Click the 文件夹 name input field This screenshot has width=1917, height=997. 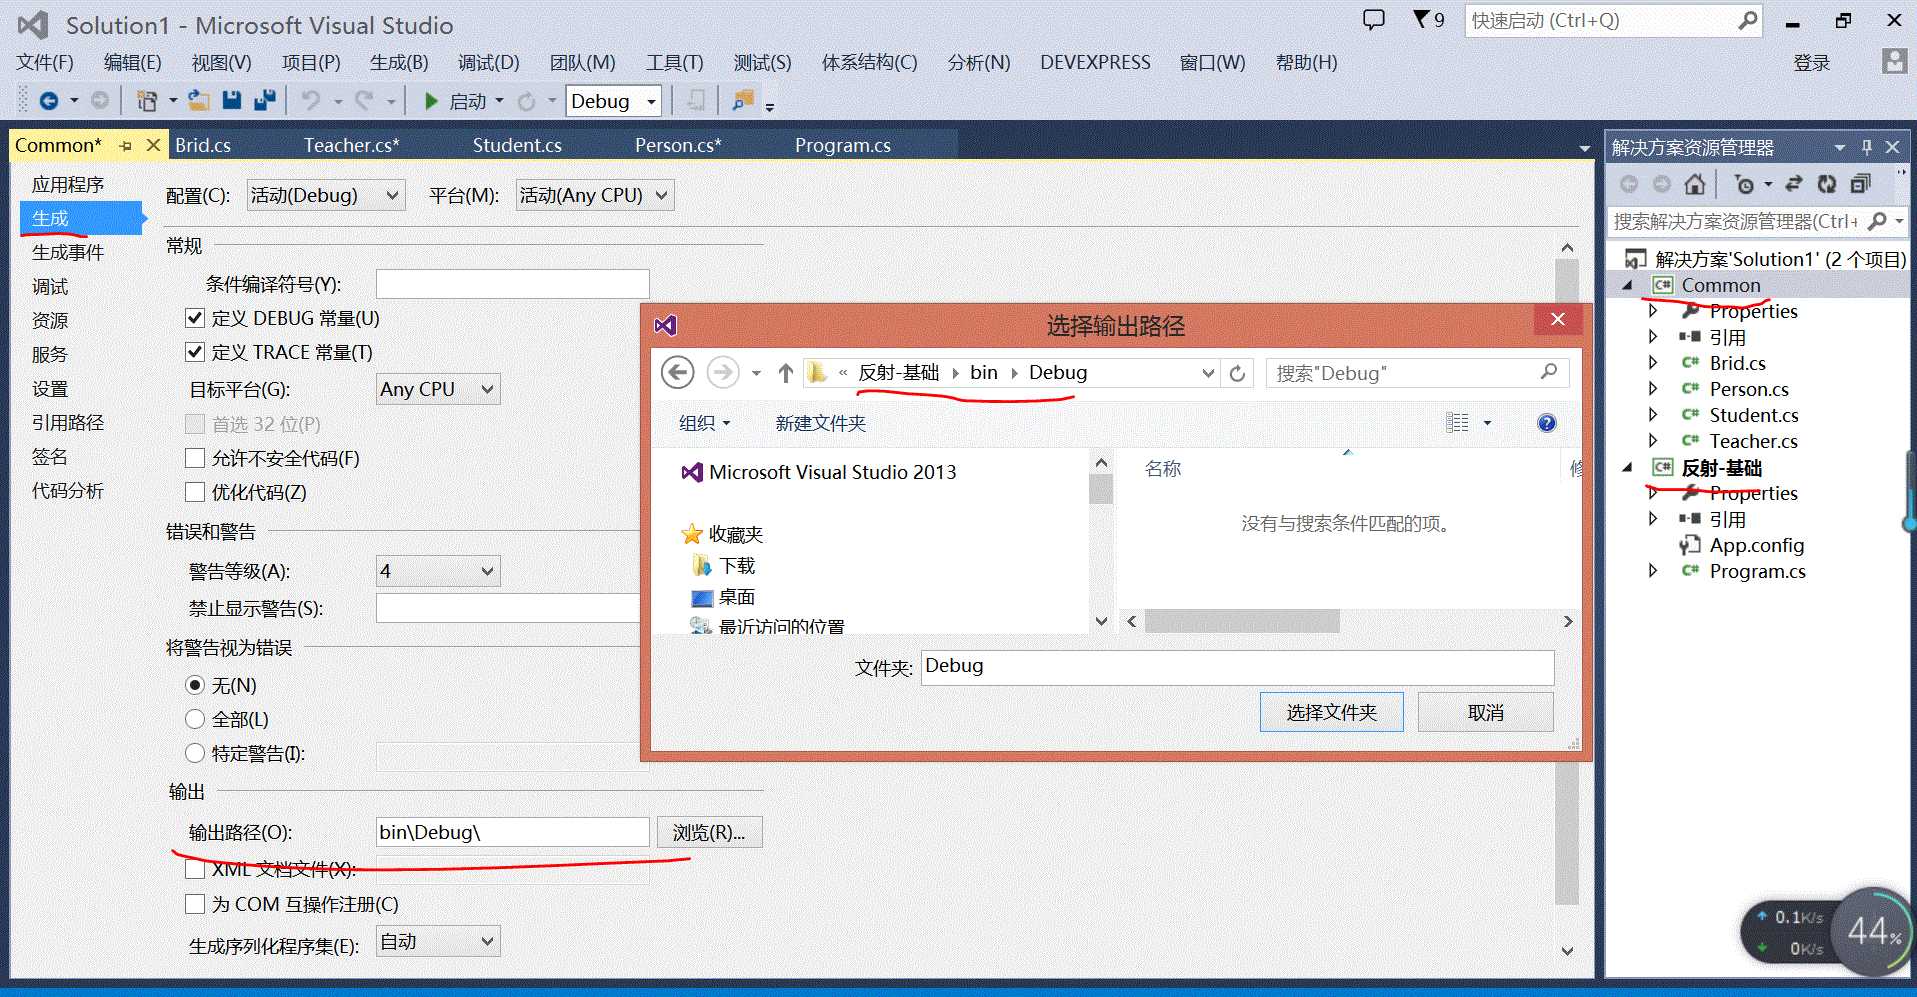(1238, 667)
